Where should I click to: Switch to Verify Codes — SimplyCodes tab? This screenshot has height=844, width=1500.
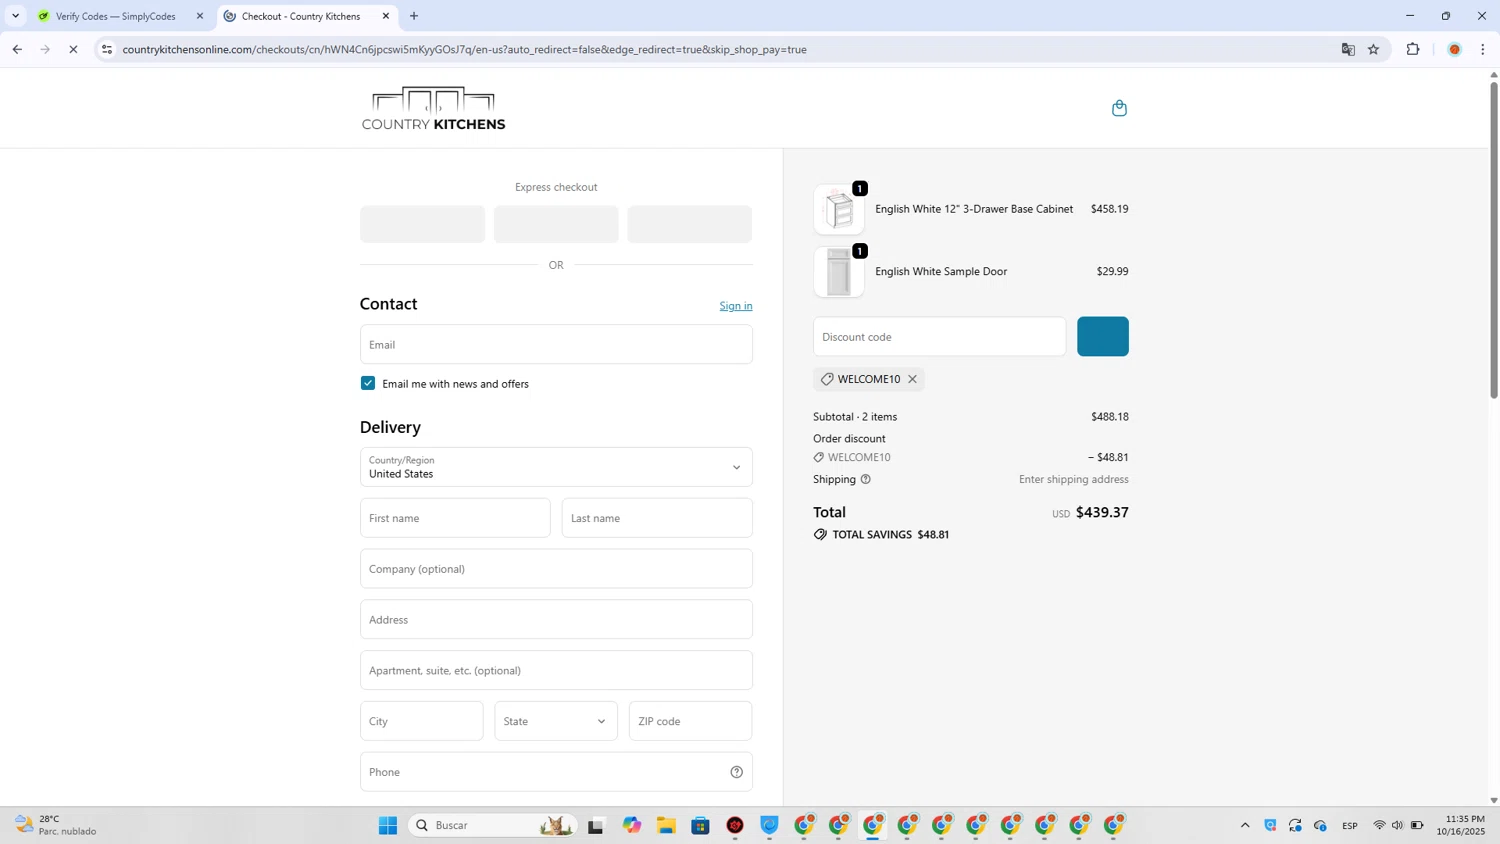coord(120,16)
